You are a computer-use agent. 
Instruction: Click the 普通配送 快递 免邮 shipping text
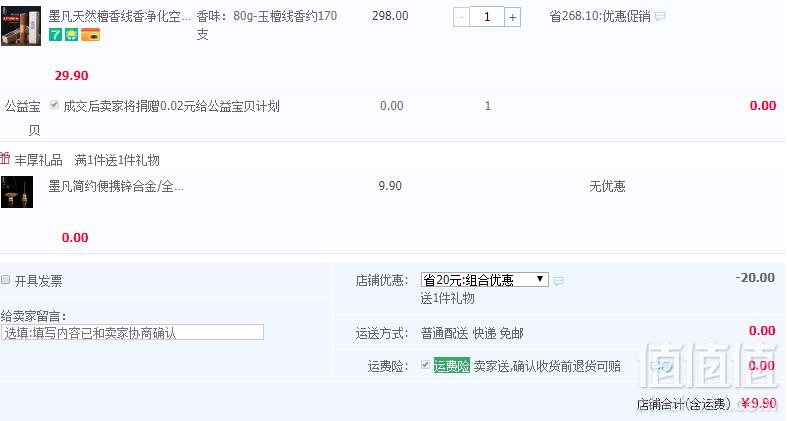[x=472, y=333]
